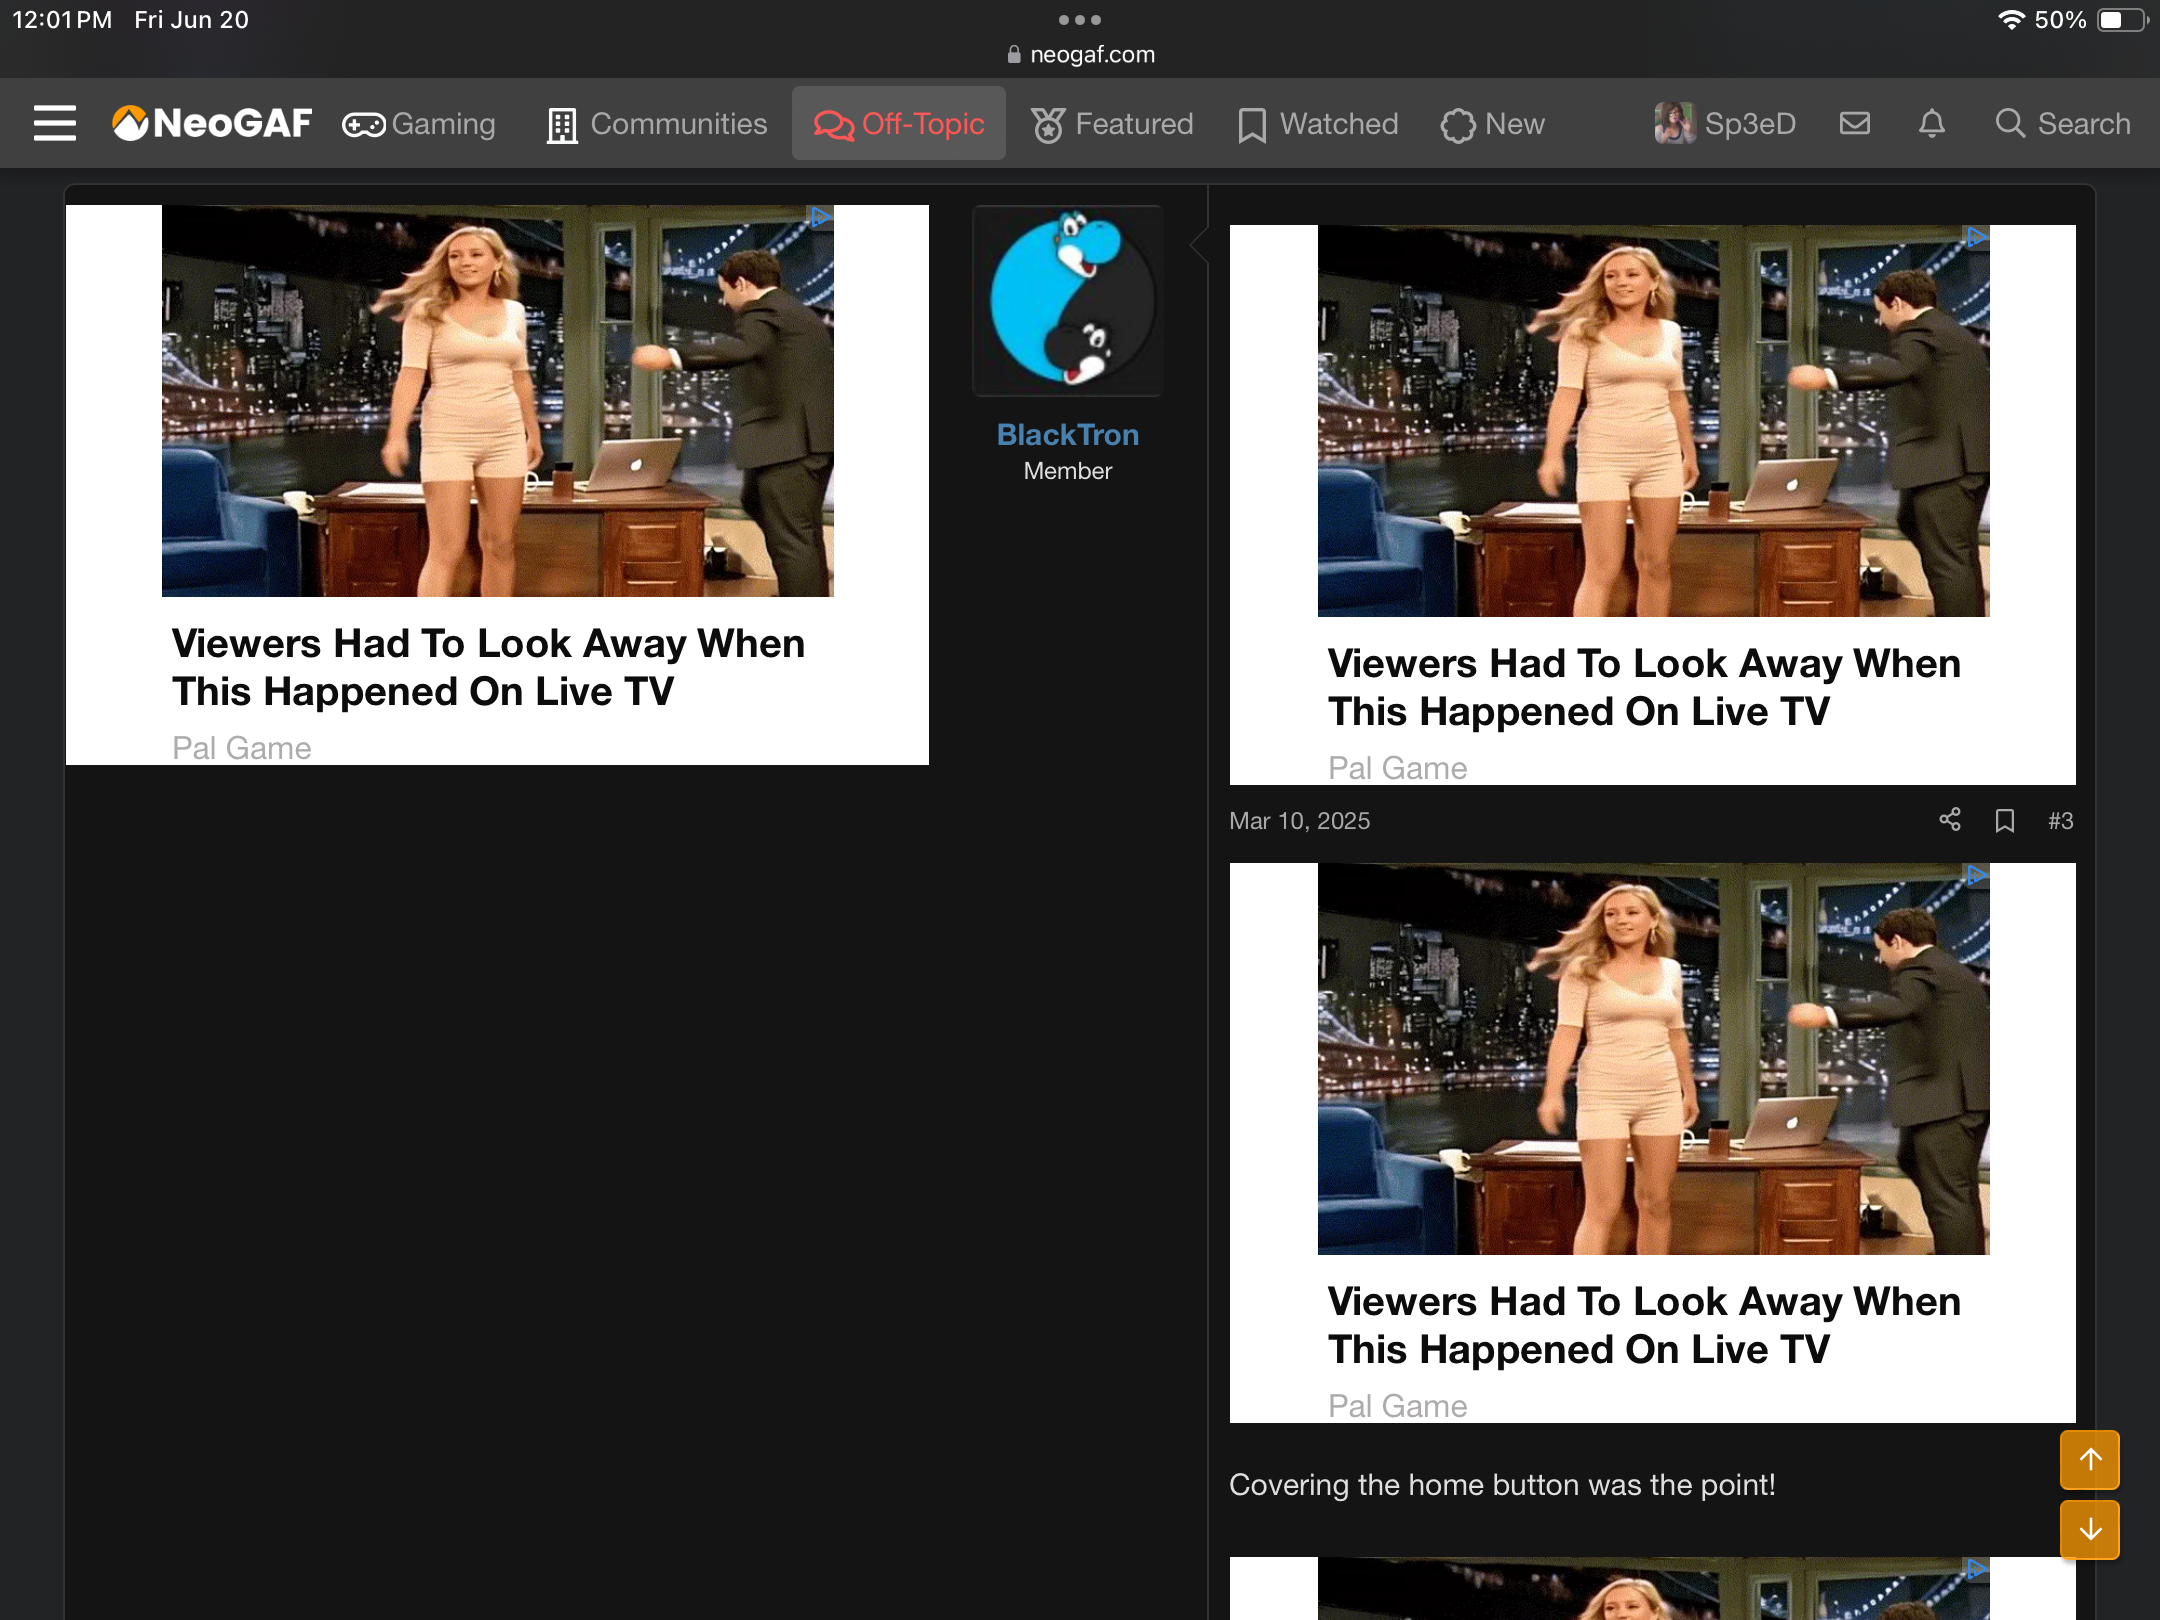Click the Search magnifier icon

[2010, 123]
